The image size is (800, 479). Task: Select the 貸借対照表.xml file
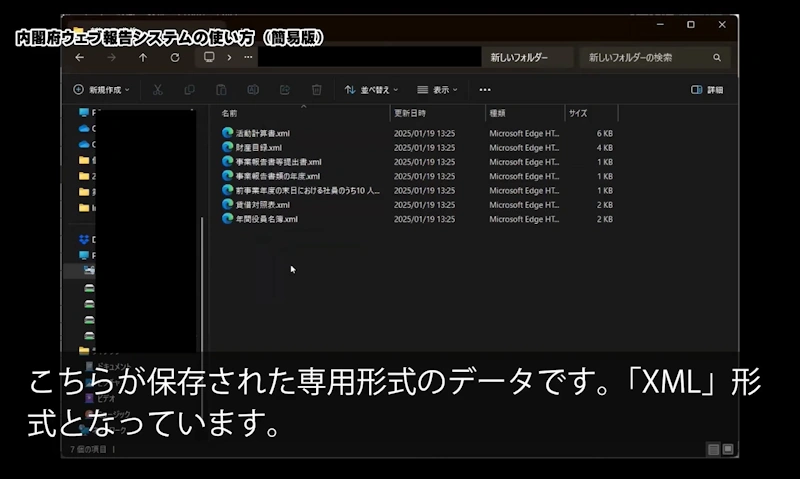click(262, 204)
